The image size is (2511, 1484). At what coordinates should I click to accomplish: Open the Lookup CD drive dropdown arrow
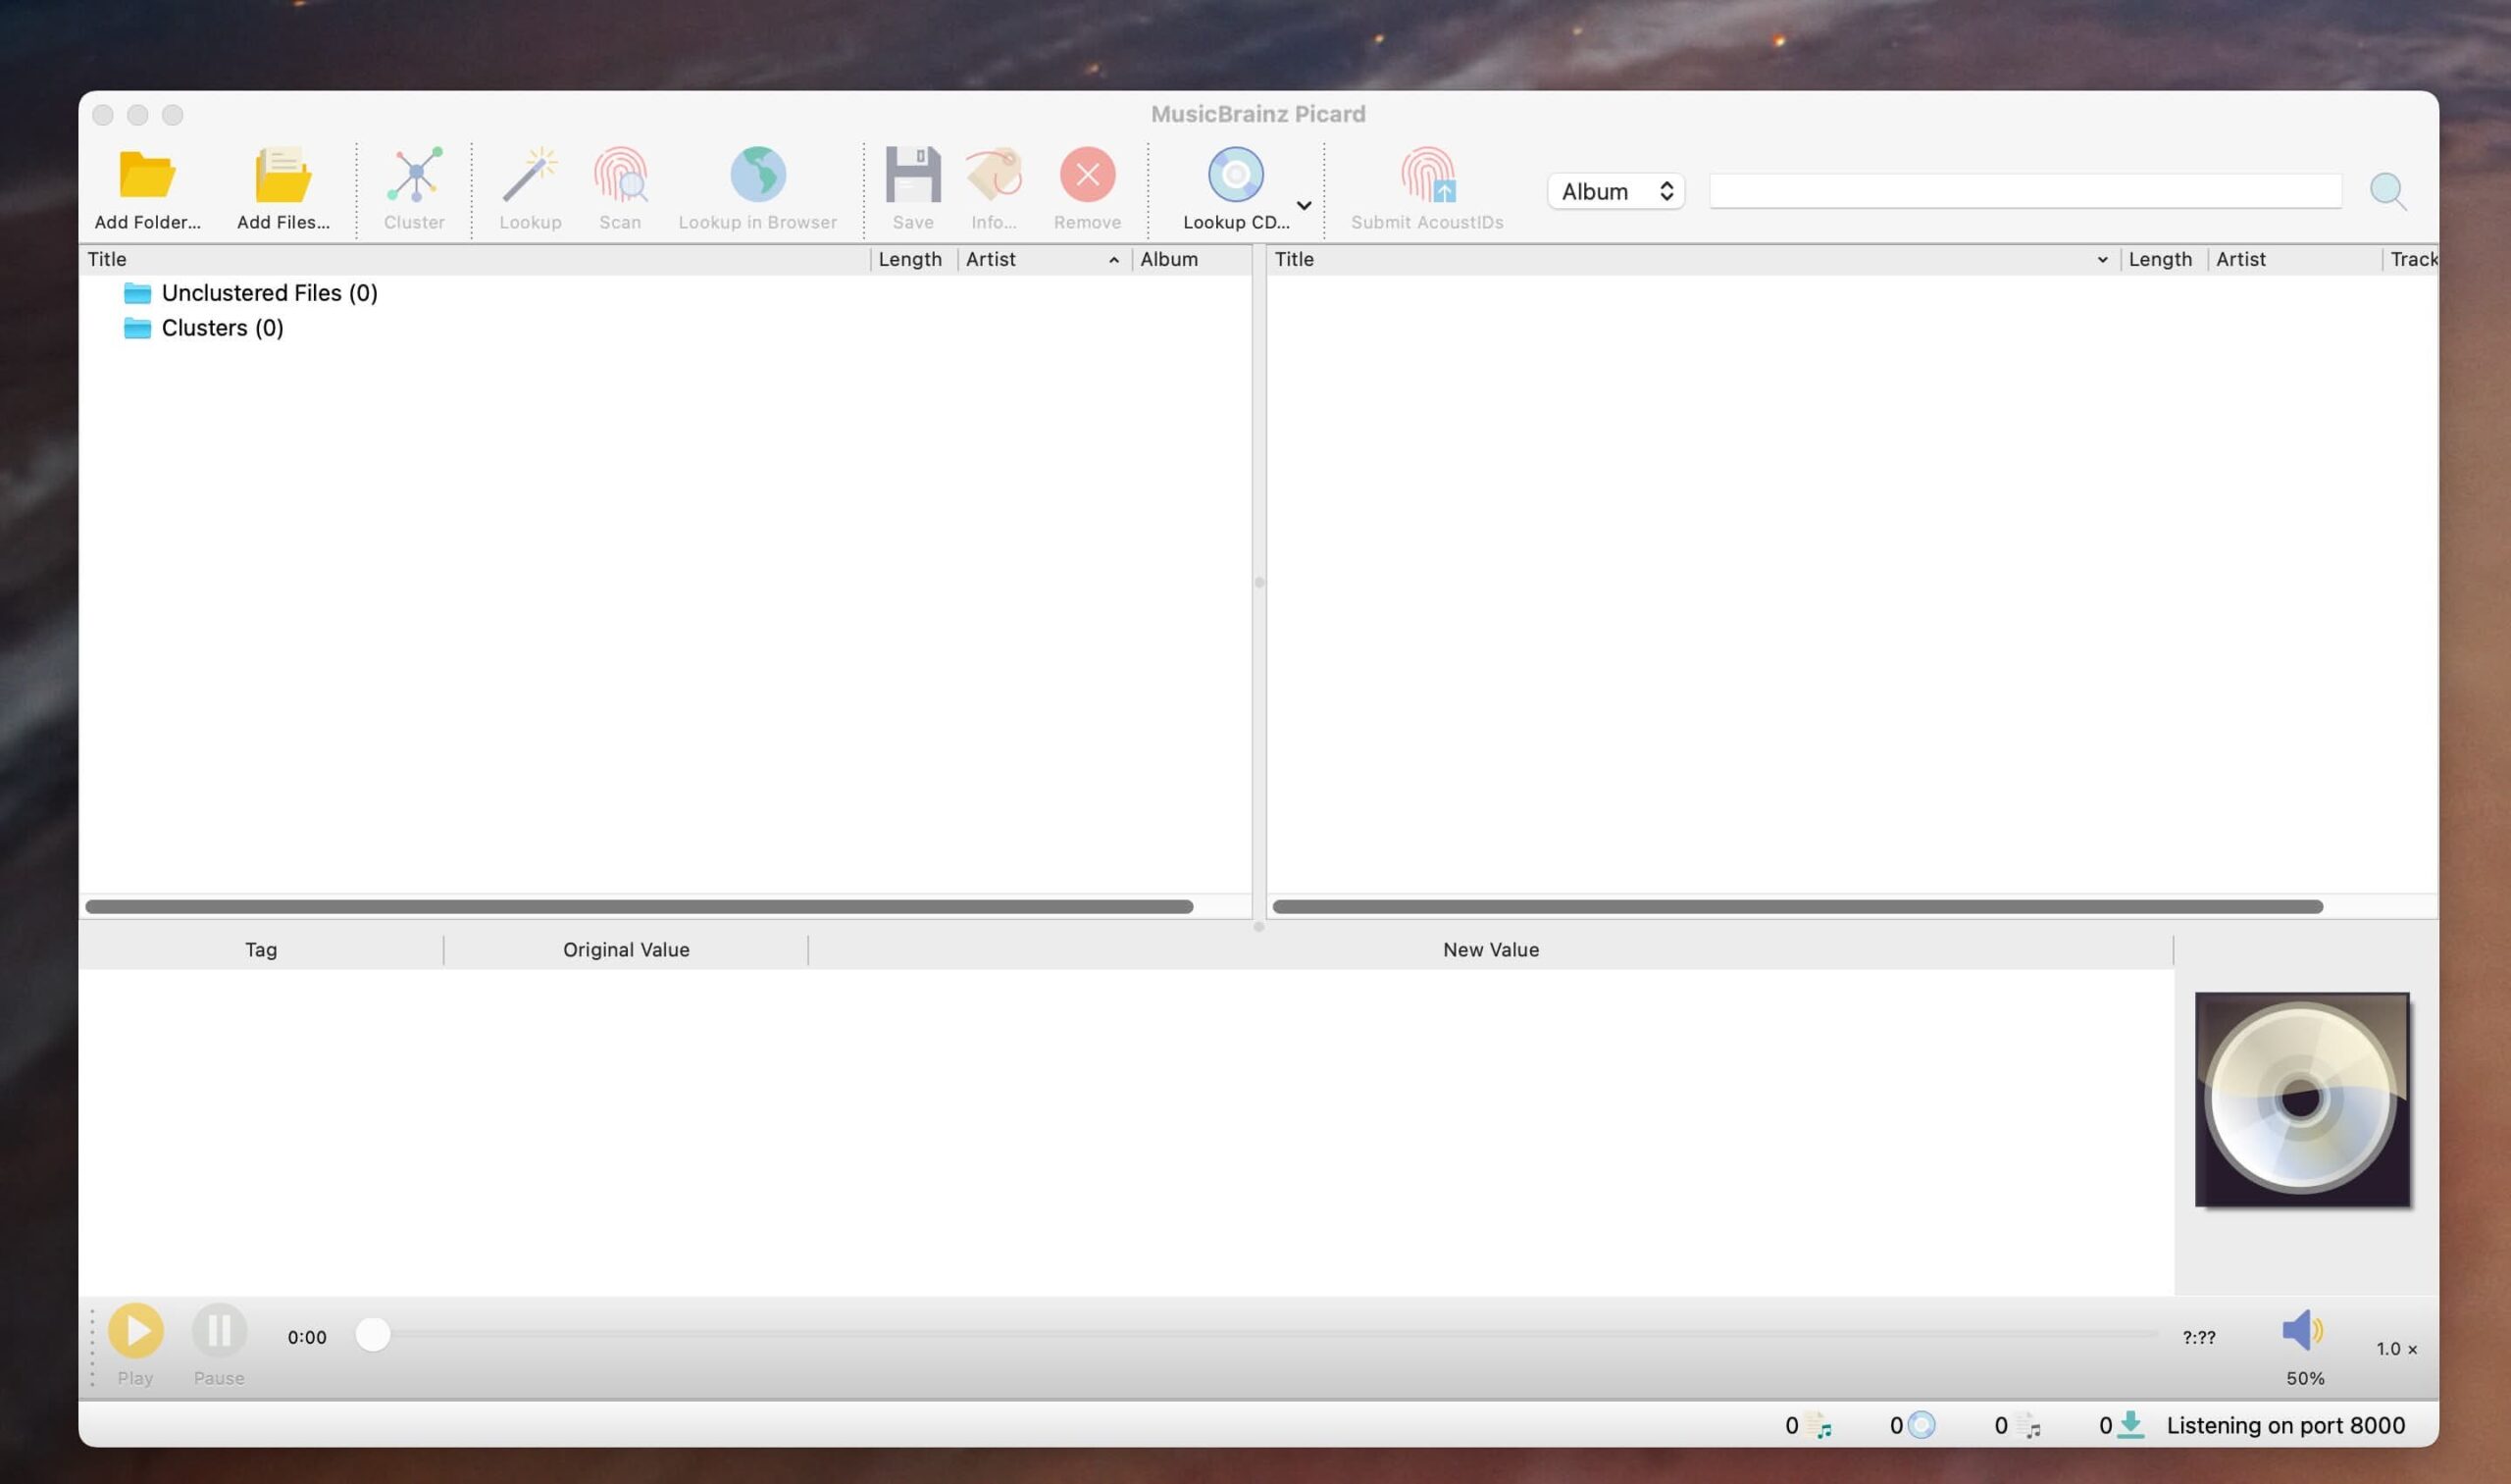(1304, 205)
